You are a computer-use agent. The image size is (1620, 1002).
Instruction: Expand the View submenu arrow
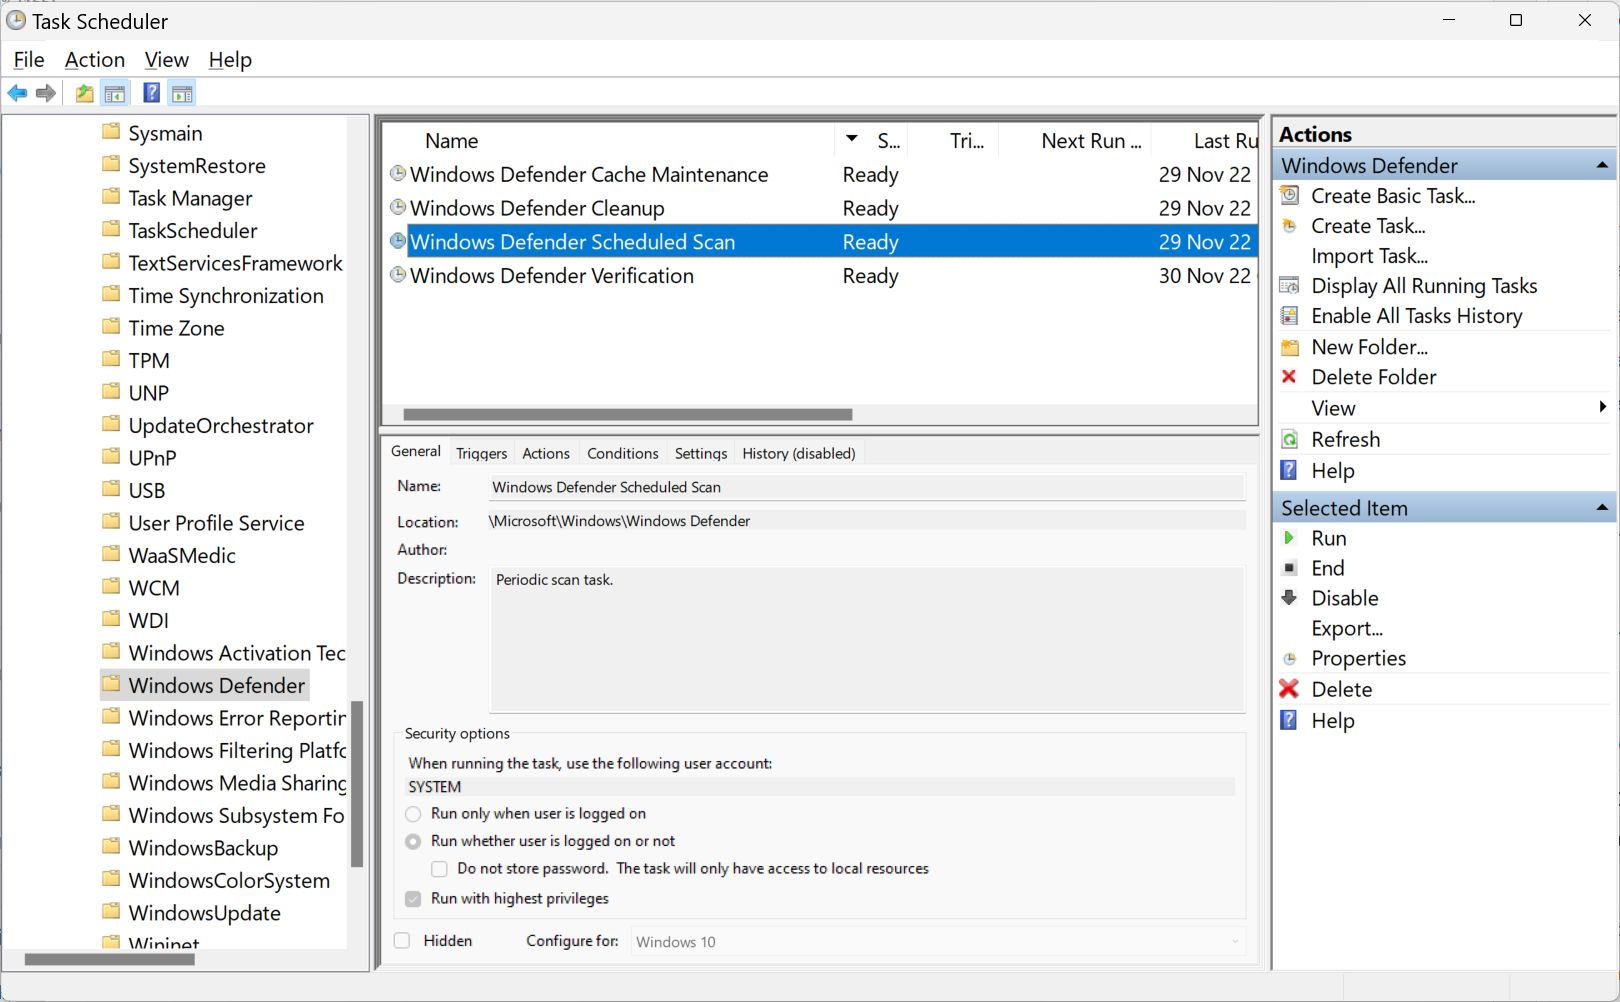tap(1603, 407)
